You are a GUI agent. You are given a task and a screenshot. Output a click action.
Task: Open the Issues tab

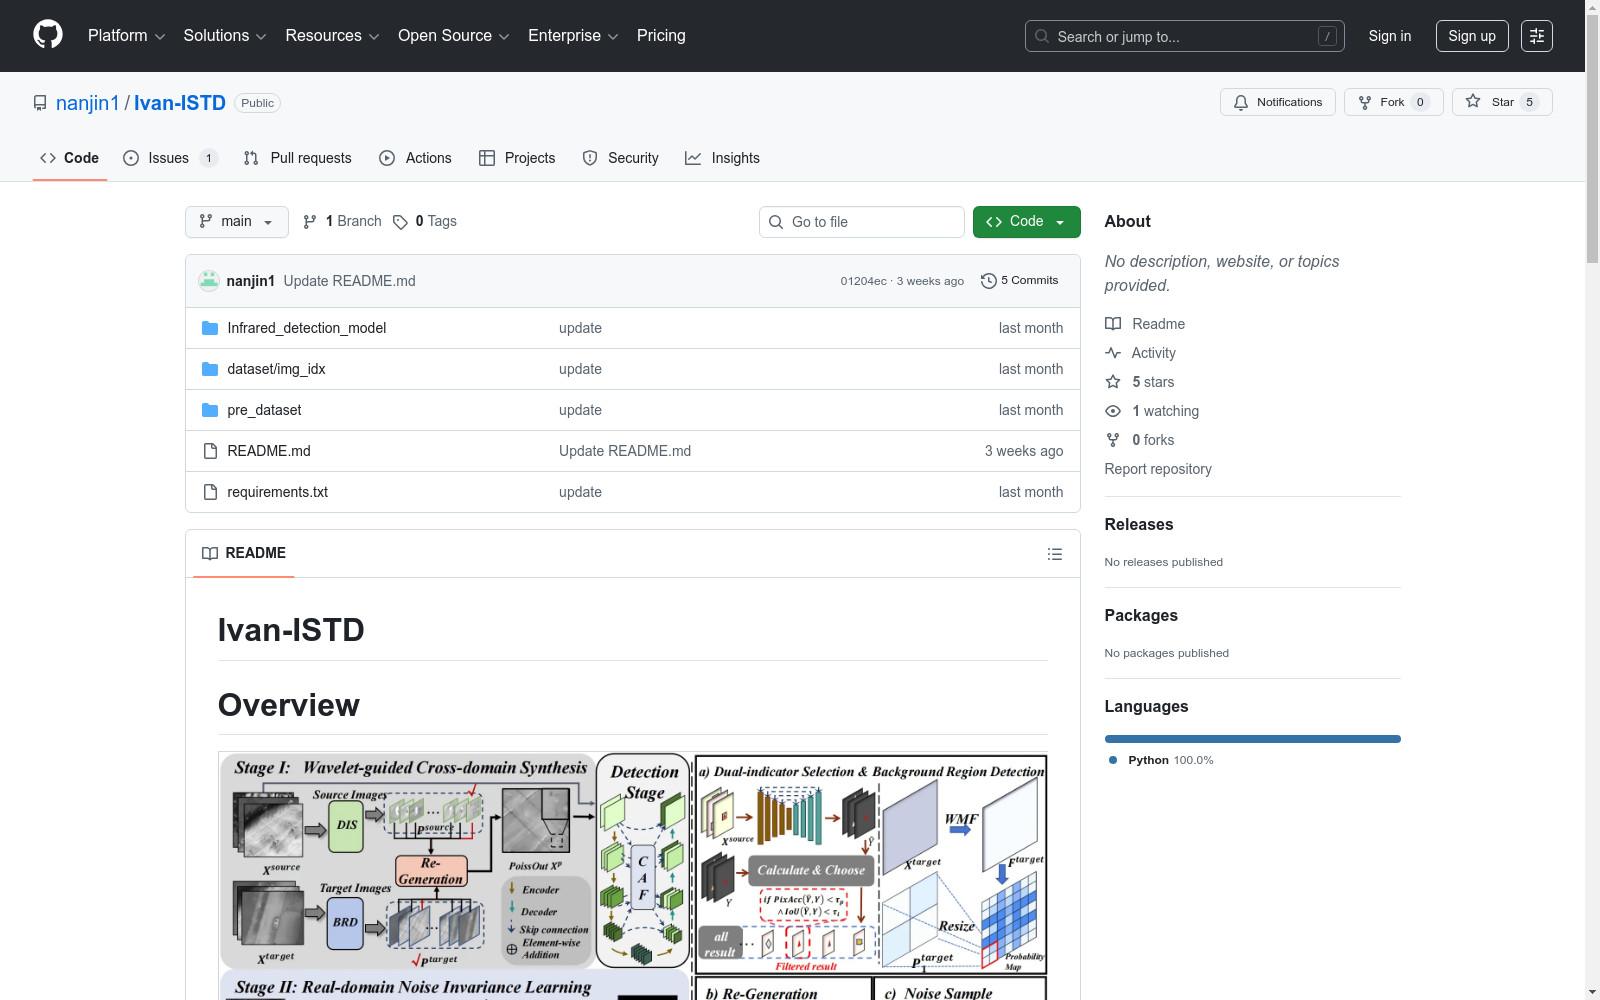pos(170,158)
